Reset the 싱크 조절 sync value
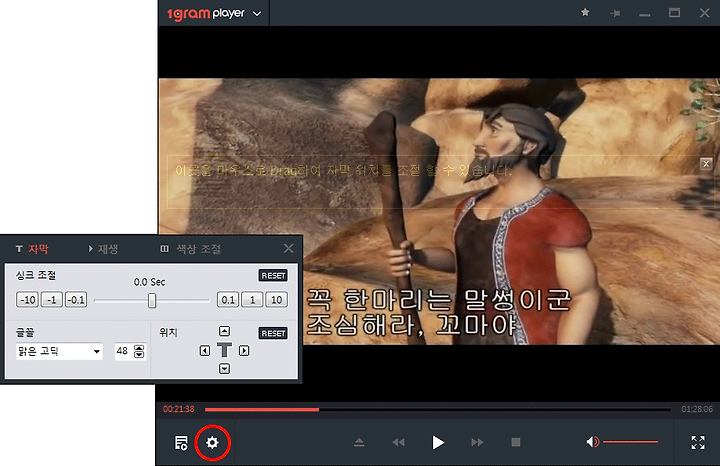 (x=273, y=275)
